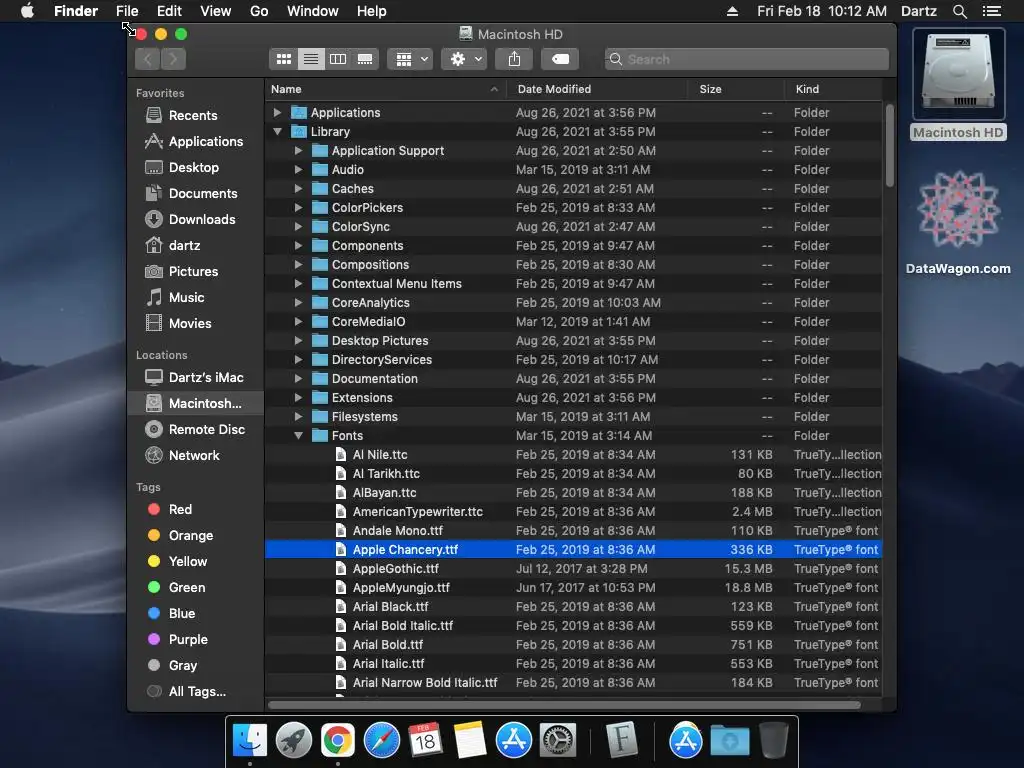Image resolution: width=1024 pixels, height=768 pixels.
Task: Open Applications in the sidebar
Action: tap(194, 142)
